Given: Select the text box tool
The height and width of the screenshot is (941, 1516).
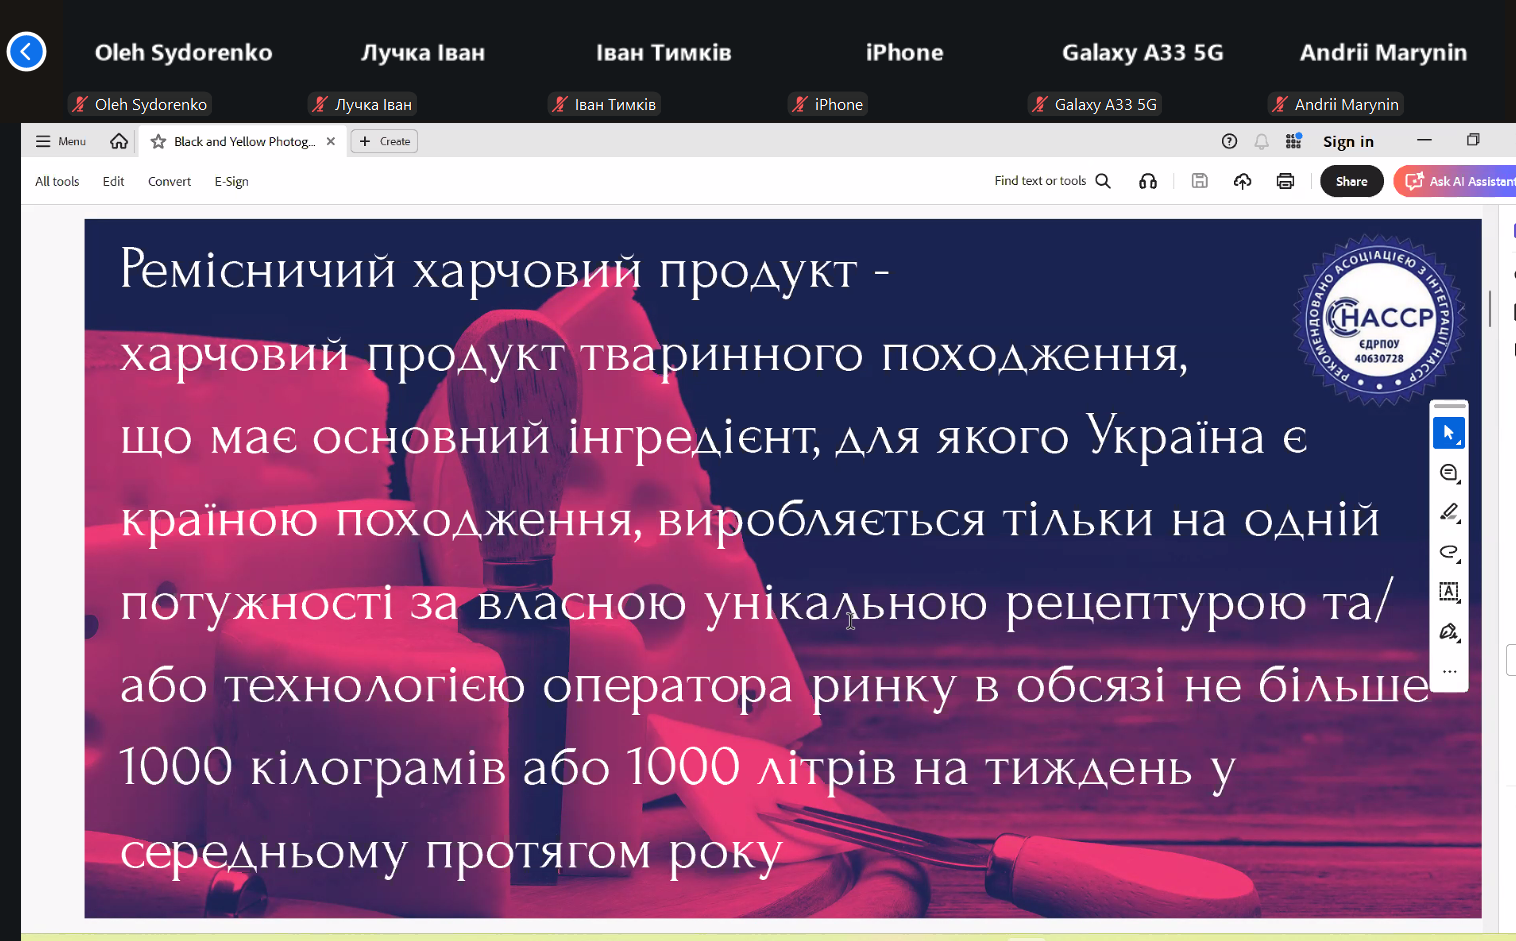Looking at the screenshot, I should click(1448, 591).
